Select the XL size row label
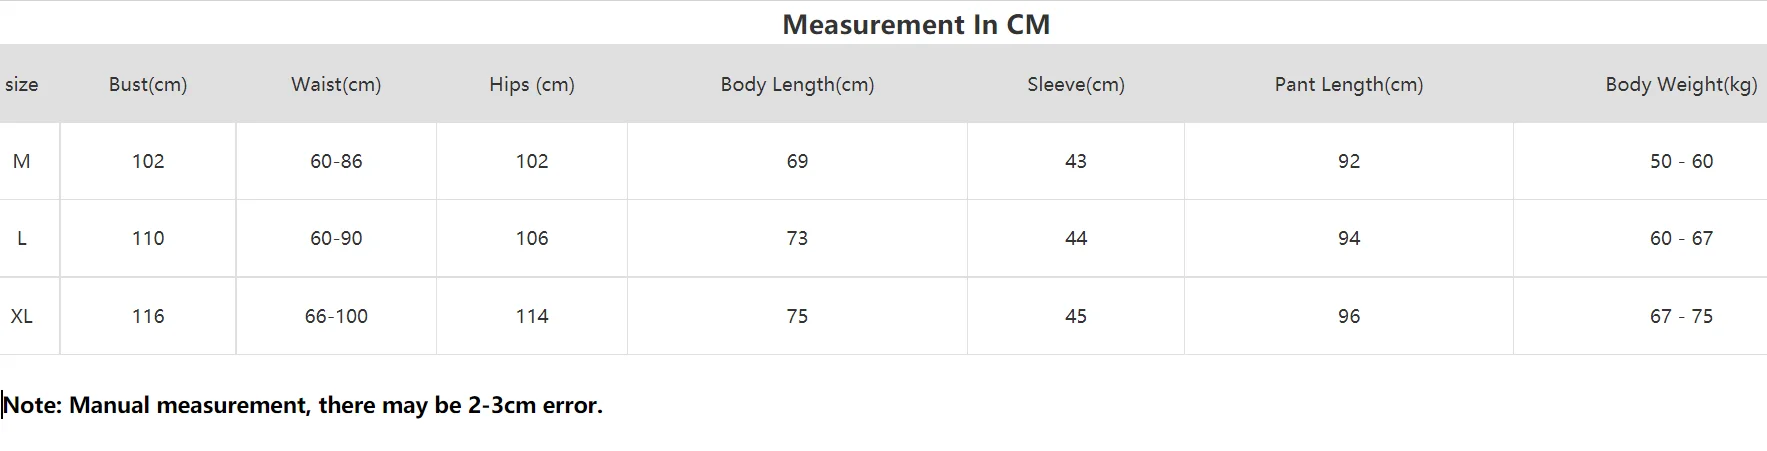 pyautogui.click(x=22, y=316)
